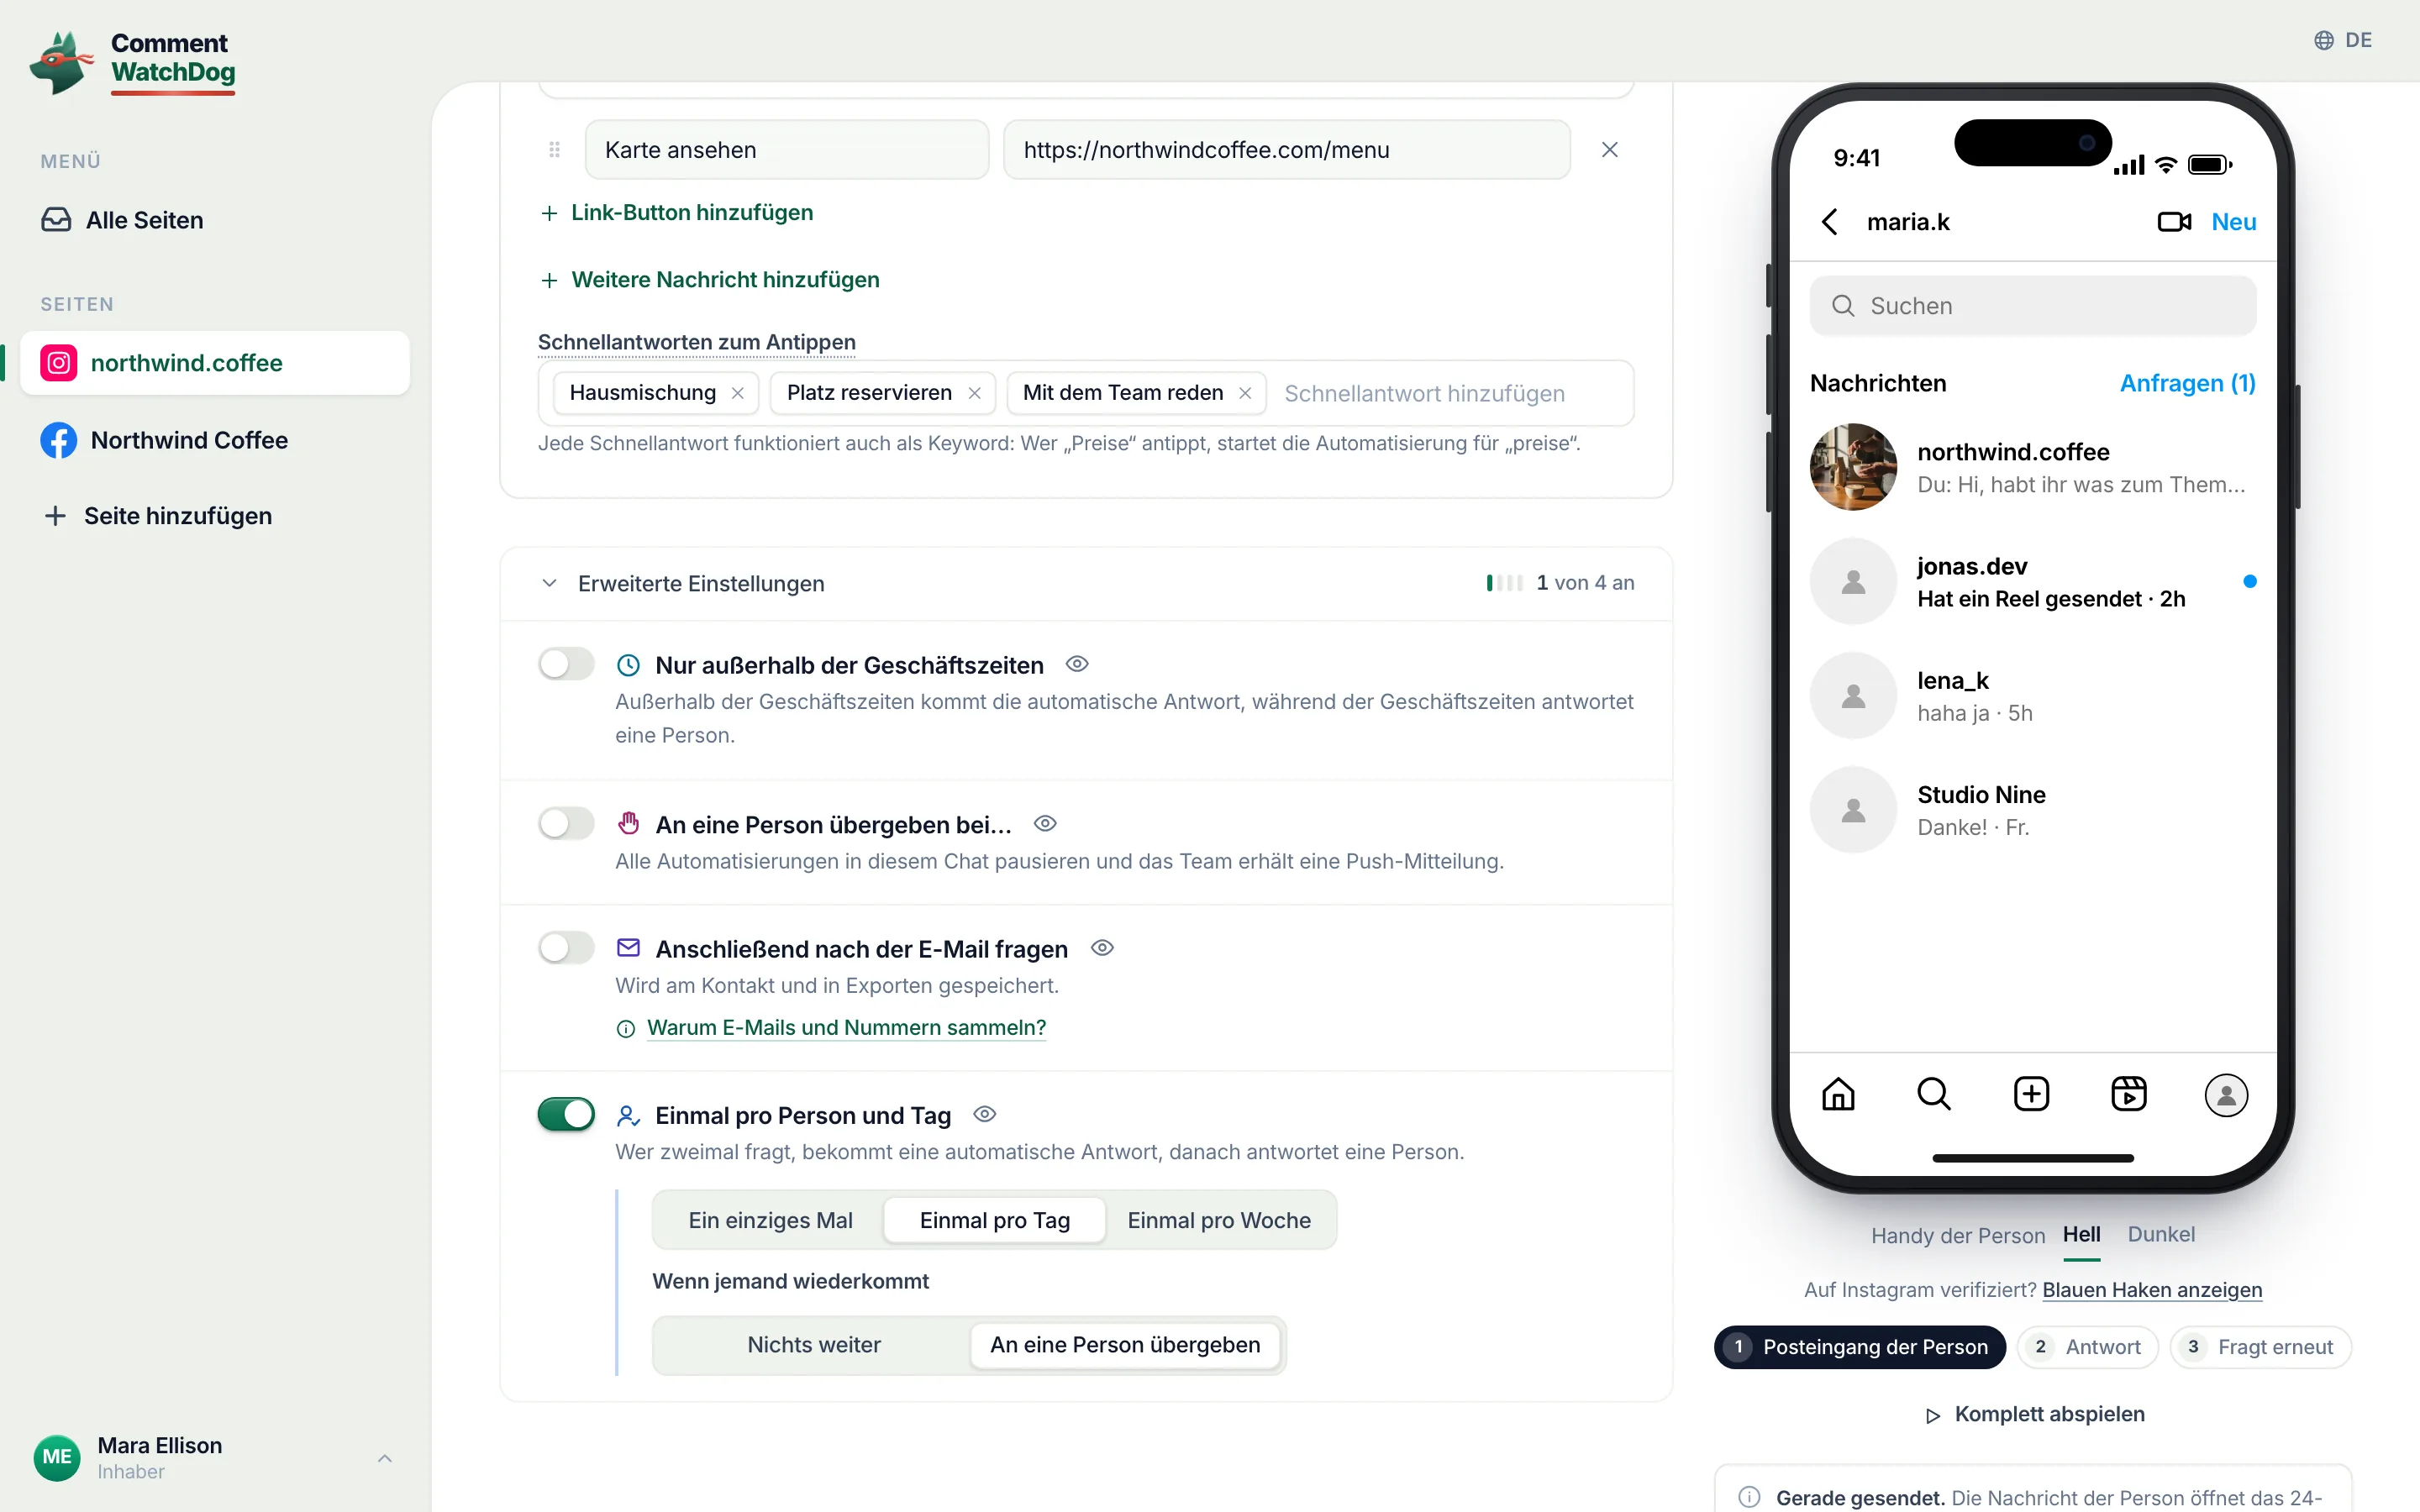Grab the drag handle beside Karte ansehen
The height and width of the screenshot is (1512, 2420).
coord(554,150)
